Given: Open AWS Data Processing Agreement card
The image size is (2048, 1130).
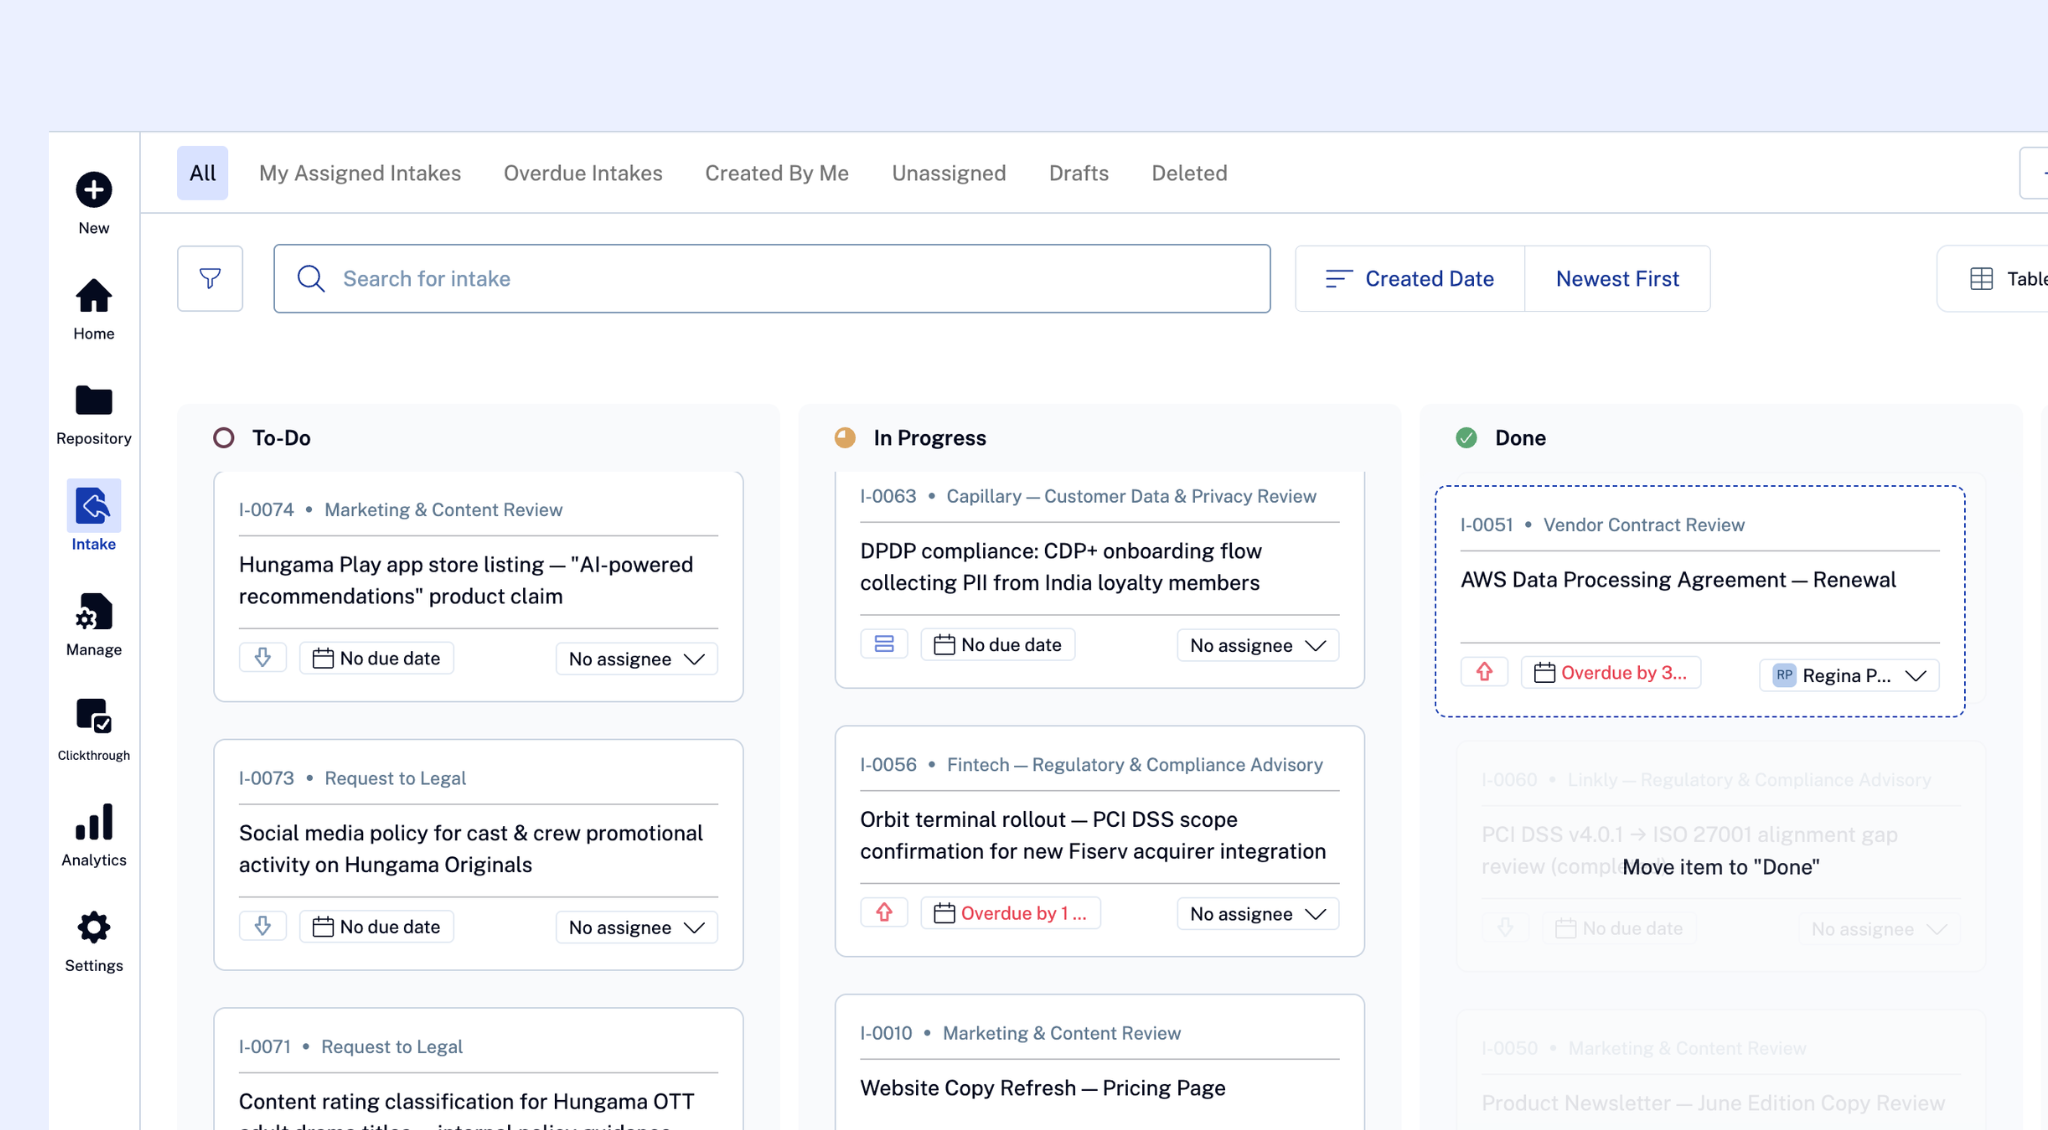Looking at the screenshot, I should pyautogui.click(x=1700, y=601).
